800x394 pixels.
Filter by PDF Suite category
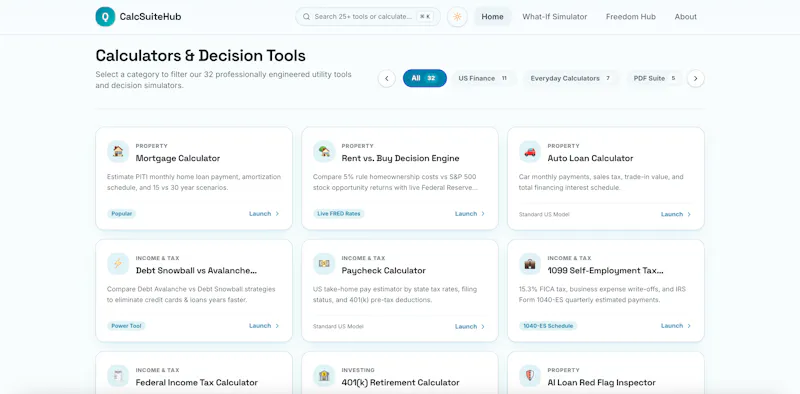pos(655,79)
